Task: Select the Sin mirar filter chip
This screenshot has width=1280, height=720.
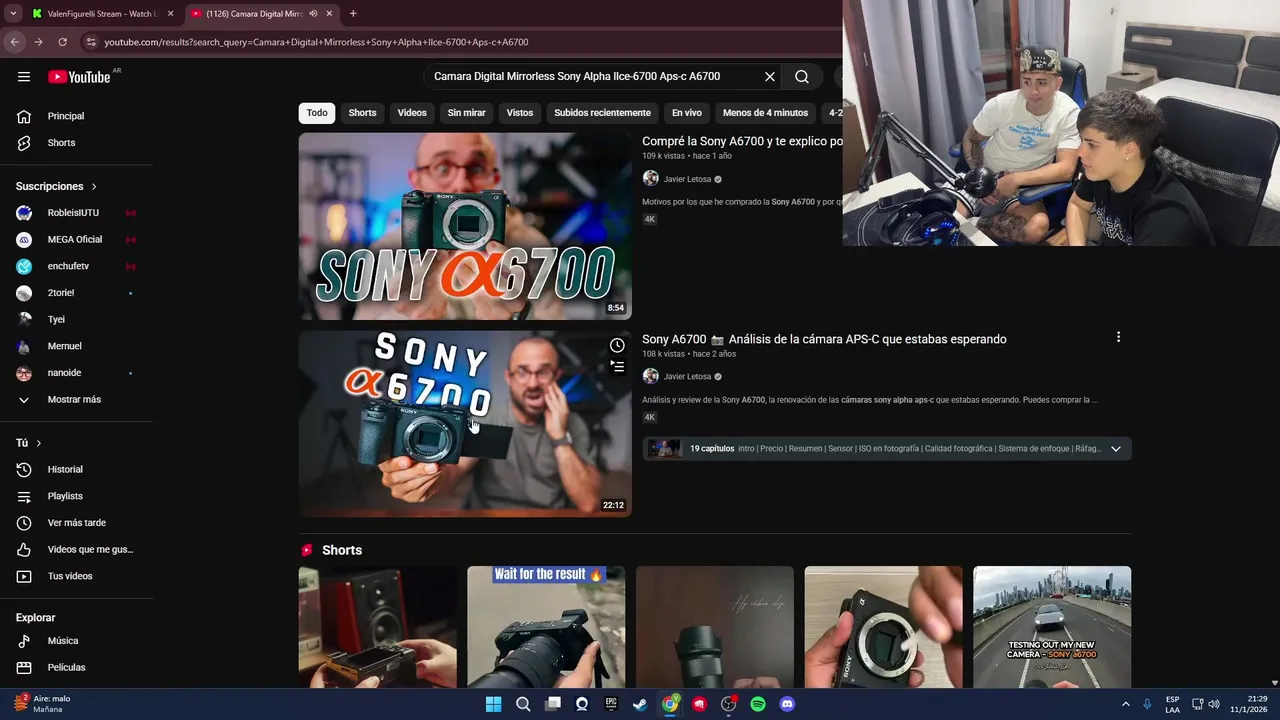Action: click(466, 113)
